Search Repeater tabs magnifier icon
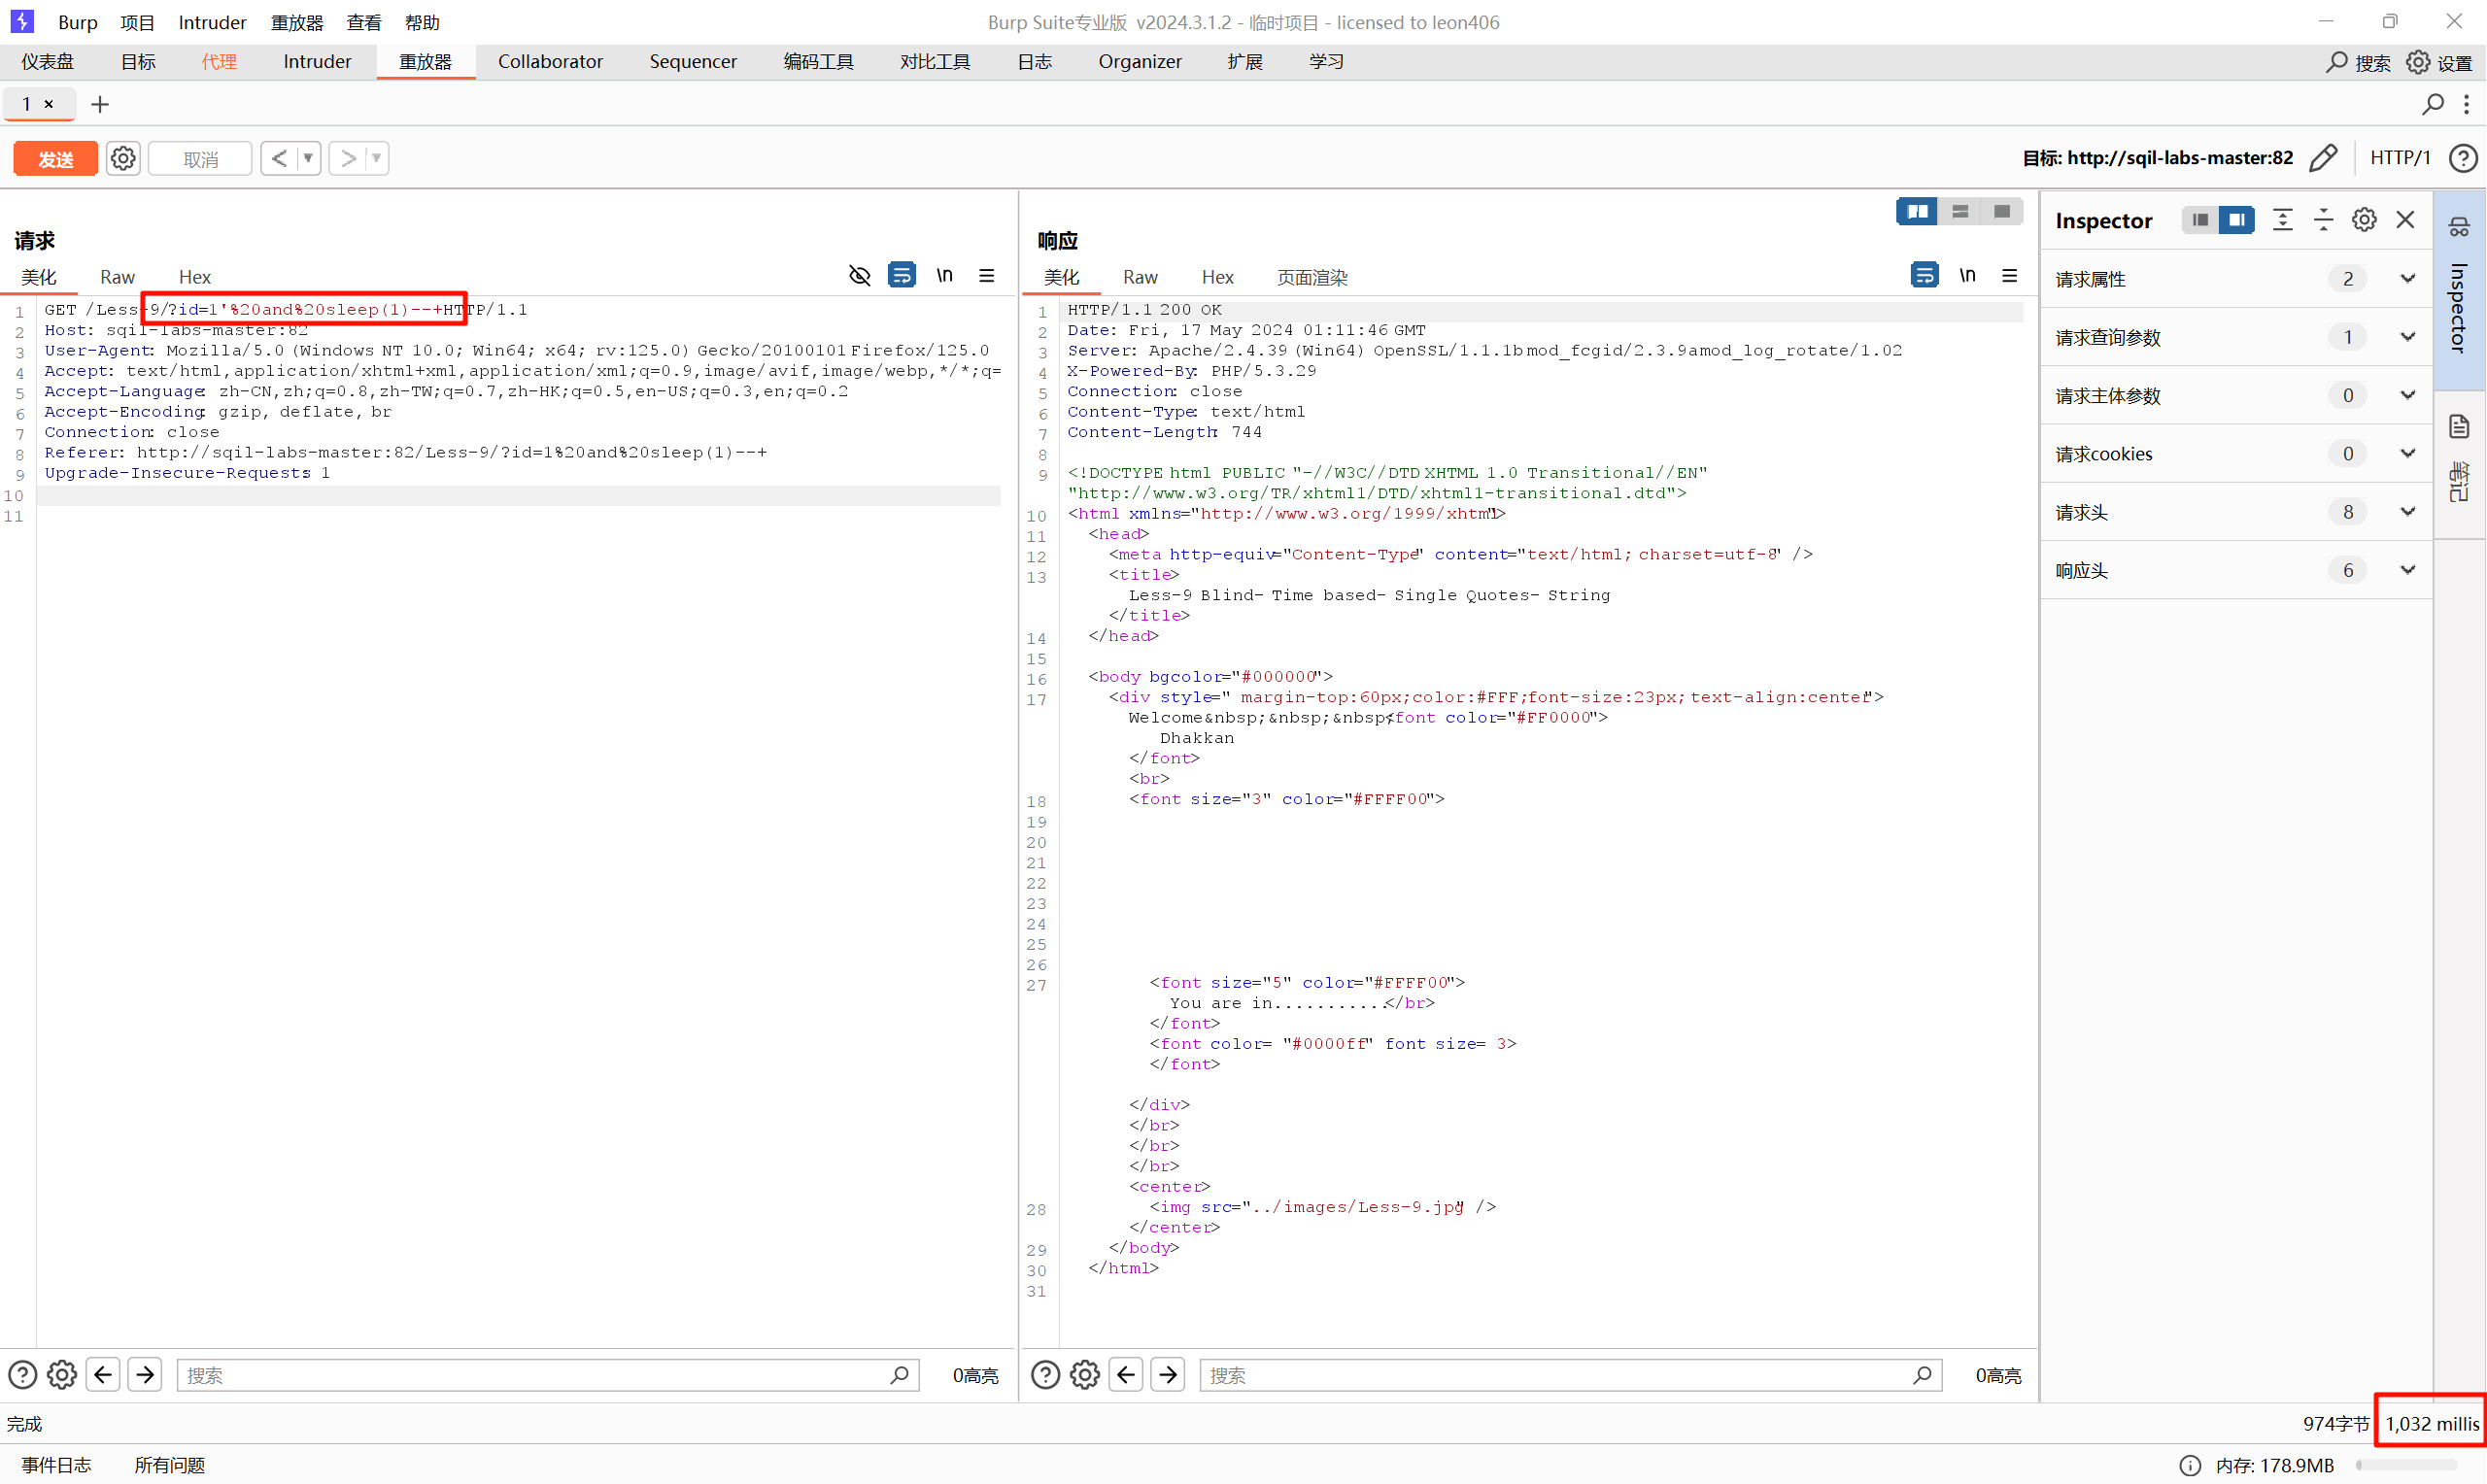2487x1484 pixels. 2433,104
